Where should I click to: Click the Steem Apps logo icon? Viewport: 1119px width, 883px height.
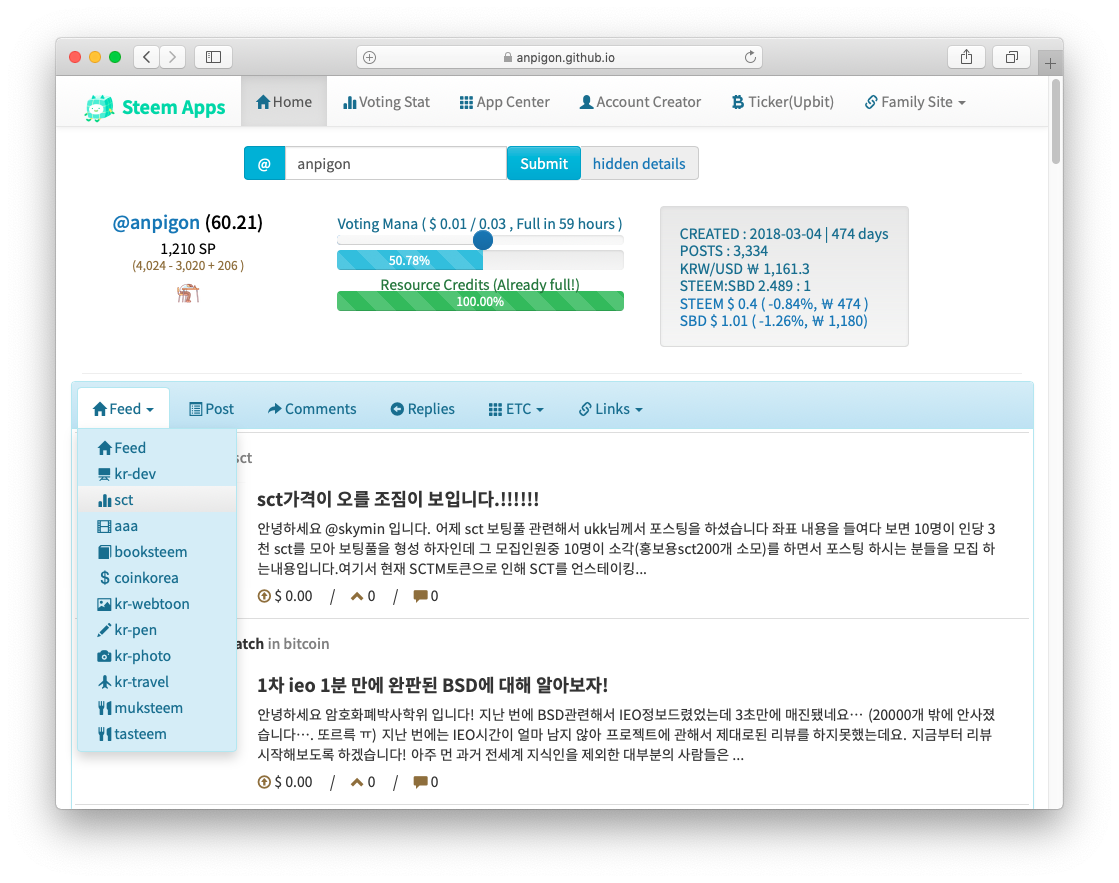point(99,107)
